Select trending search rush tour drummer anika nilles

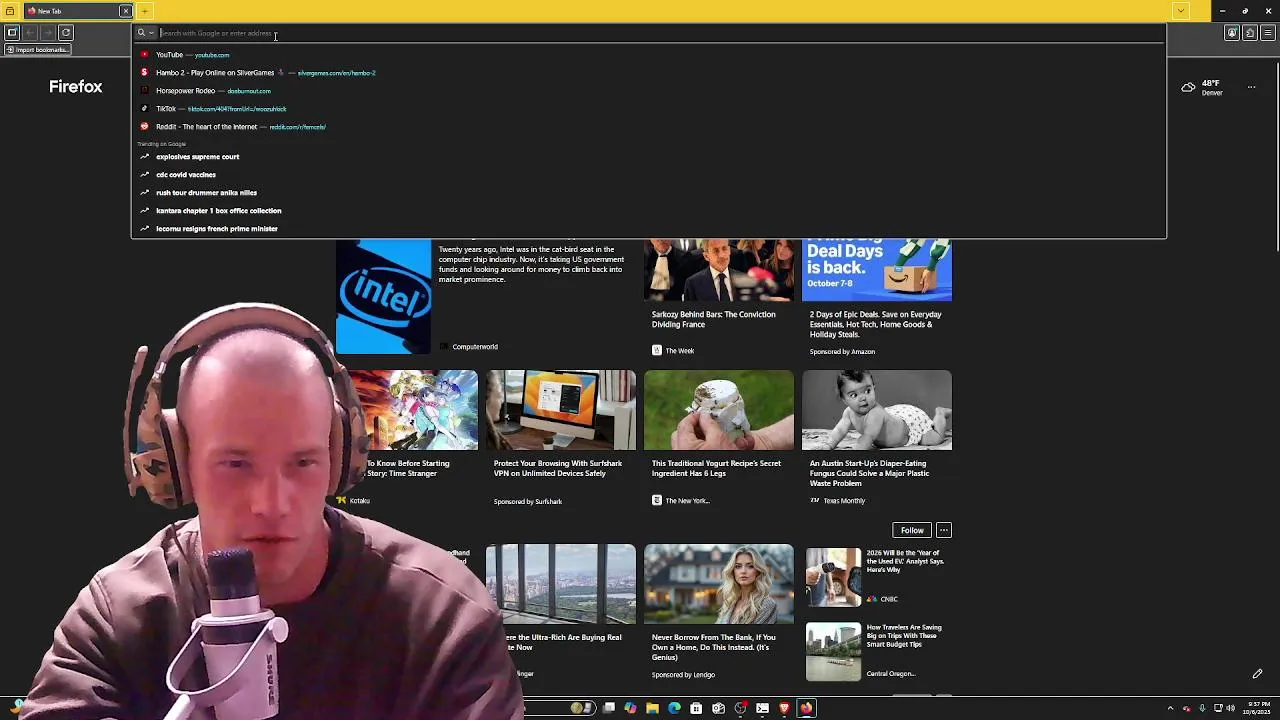tap(648, 193)
